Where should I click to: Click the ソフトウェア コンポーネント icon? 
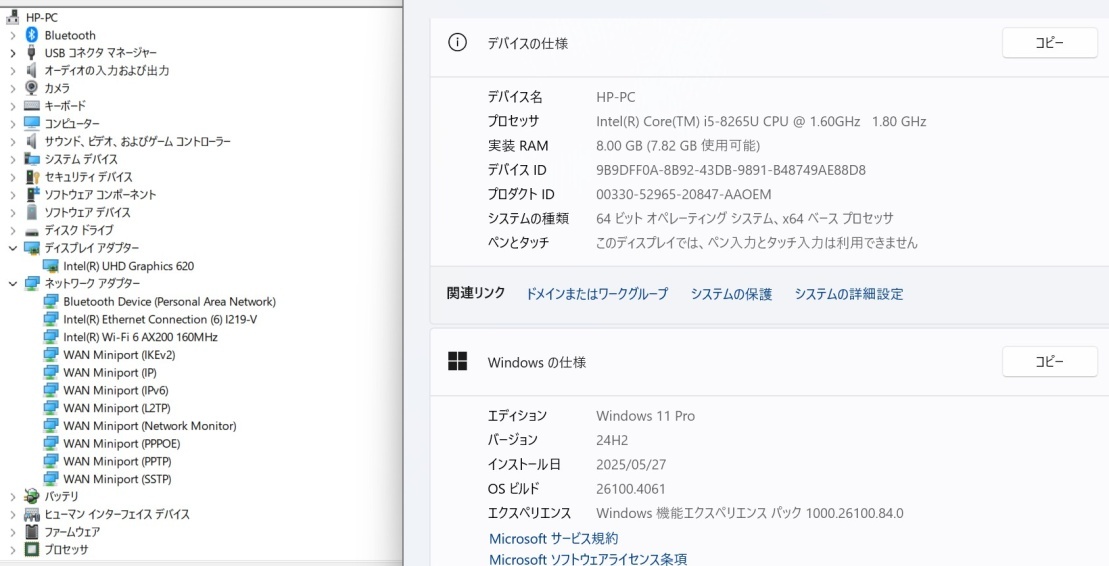(x=32, y=194)
